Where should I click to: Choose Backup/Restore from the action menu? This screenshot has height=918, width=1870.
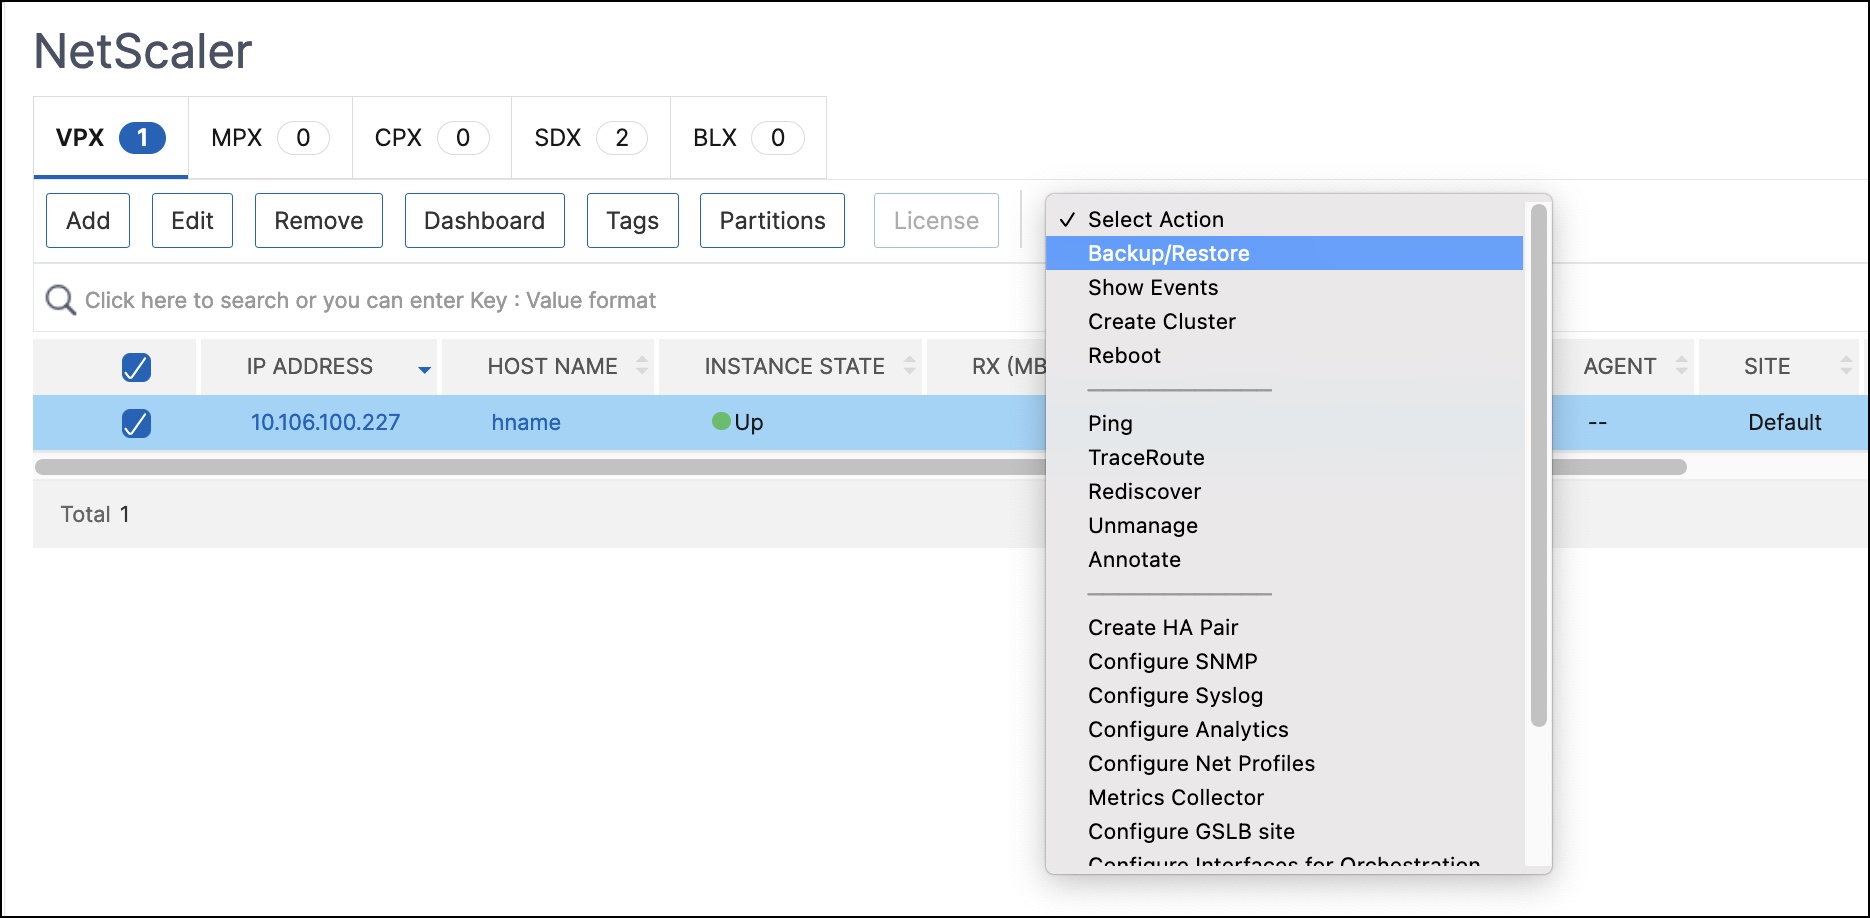point(1284,253)
